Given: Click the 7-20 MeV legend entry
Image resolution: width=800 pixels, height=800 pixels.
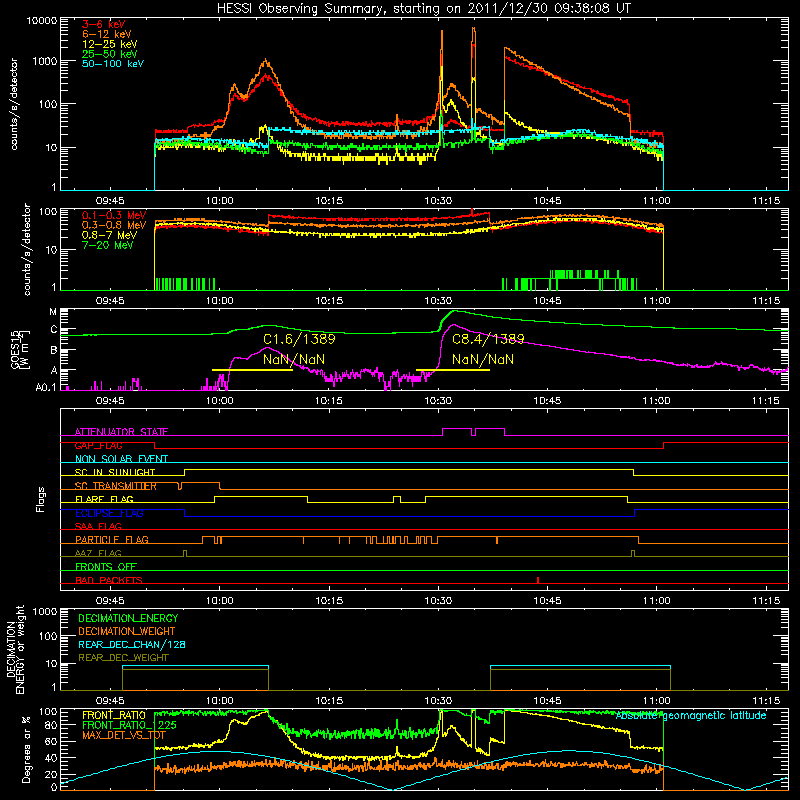Looking at the screenshot, I should coord(108,245).
